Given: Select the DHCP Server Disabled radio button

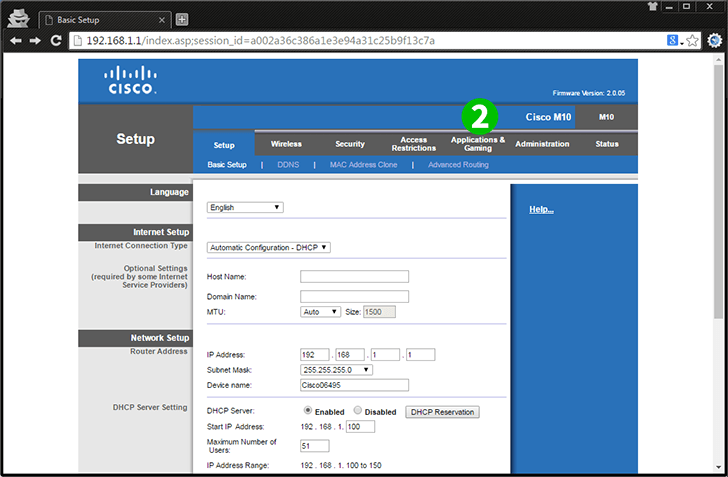Looking at the screenshot, I should pyautogui.click(x=358, y=410).
